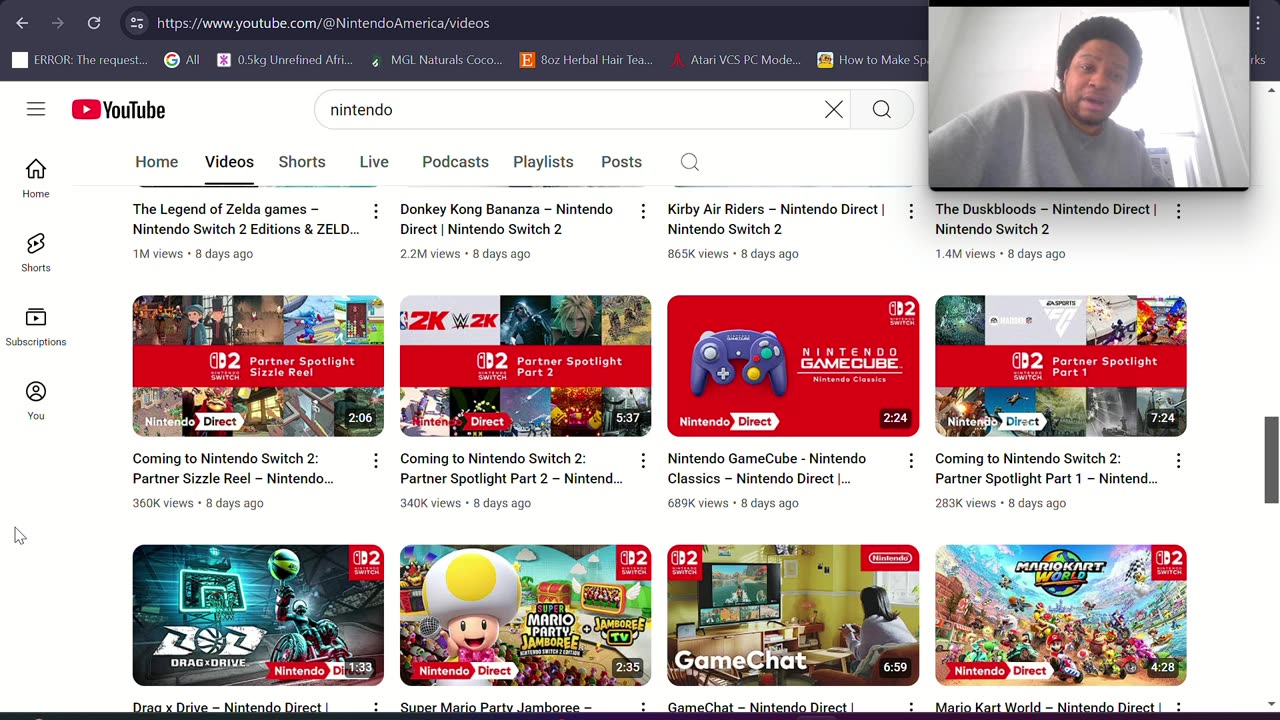Viewport: 1280px width, 720px height.
Task: Open Home in the left sidebar
Action: click(x=36, y=178)
